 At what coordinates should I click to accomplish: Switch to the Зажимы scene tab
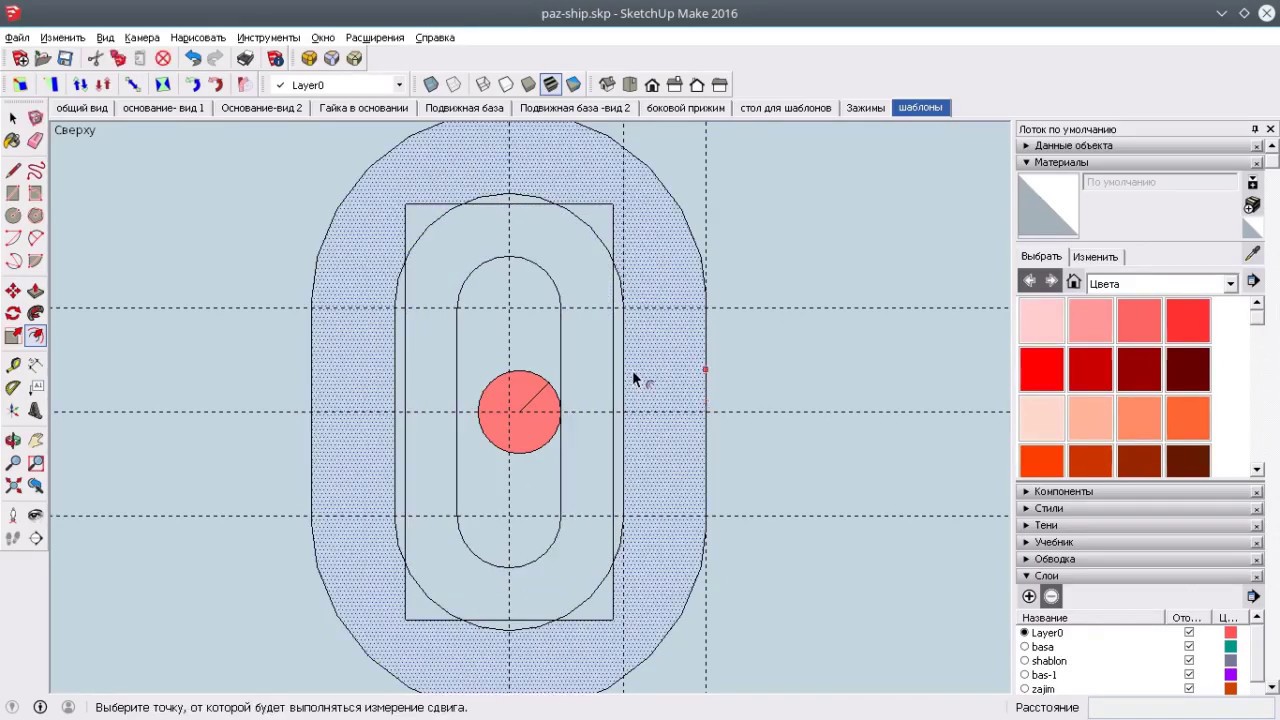(x=865, y=108)
